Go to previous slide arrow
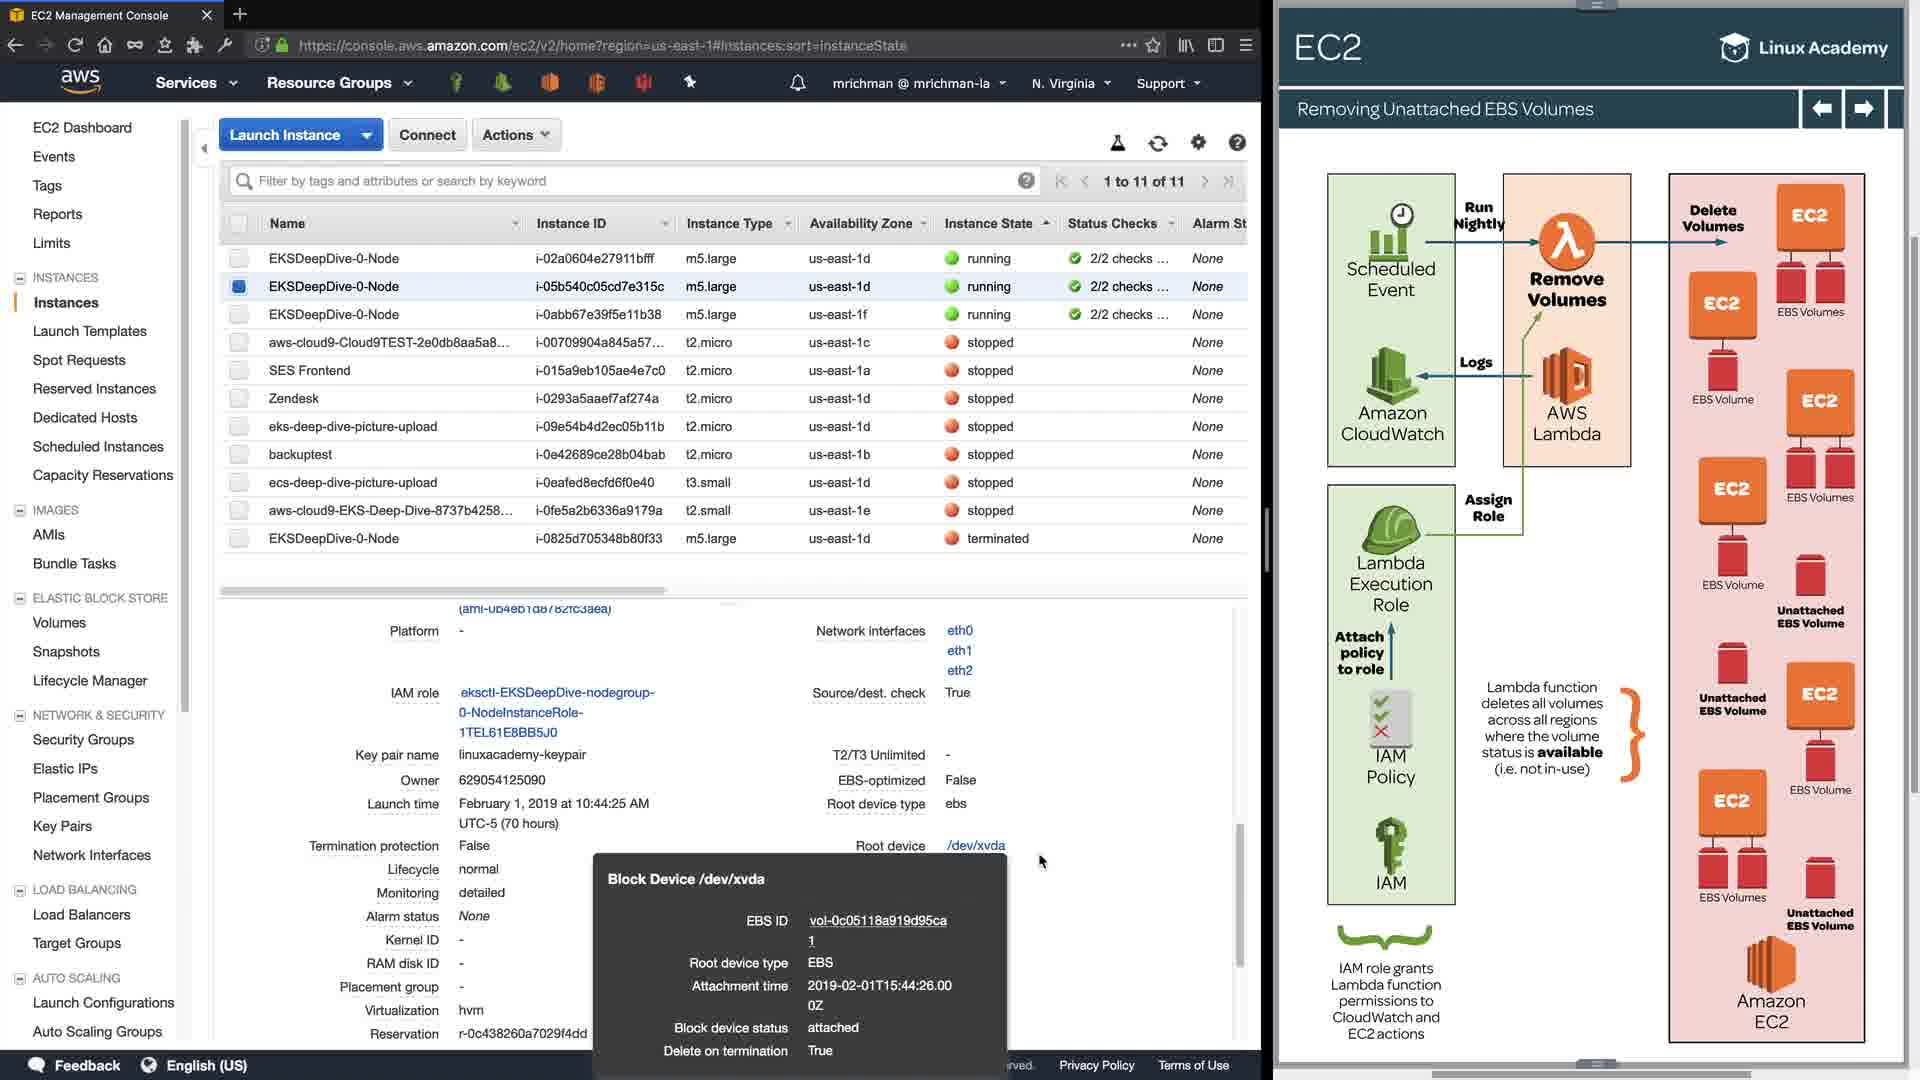 click(1821, 108)
